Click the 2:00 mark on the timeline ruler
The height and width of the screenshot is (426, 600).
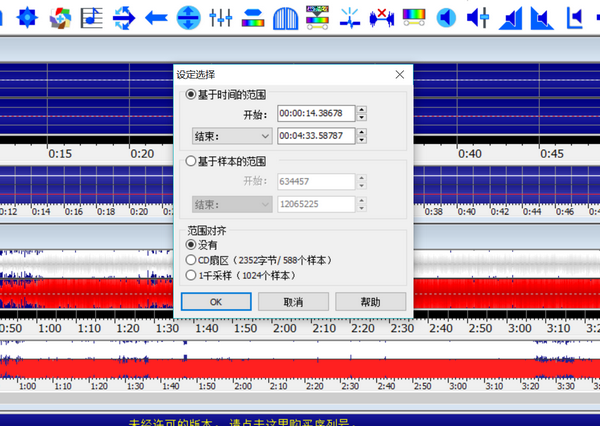[x=285, y=328]
